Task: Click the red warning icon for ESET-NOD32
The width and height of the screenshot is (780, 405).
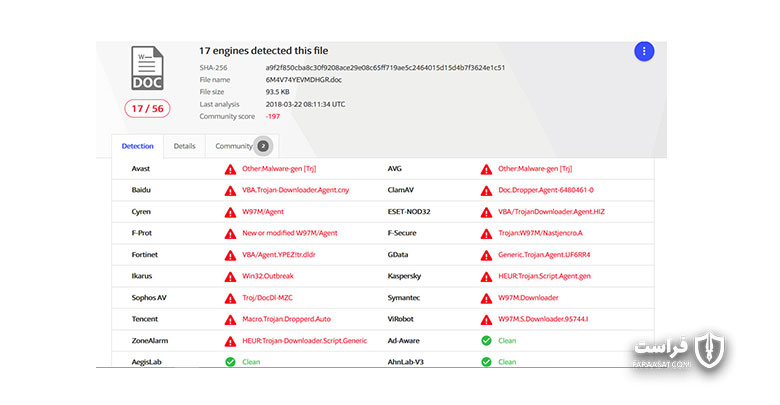Action: pyautogui.click(x=486, y=212)
